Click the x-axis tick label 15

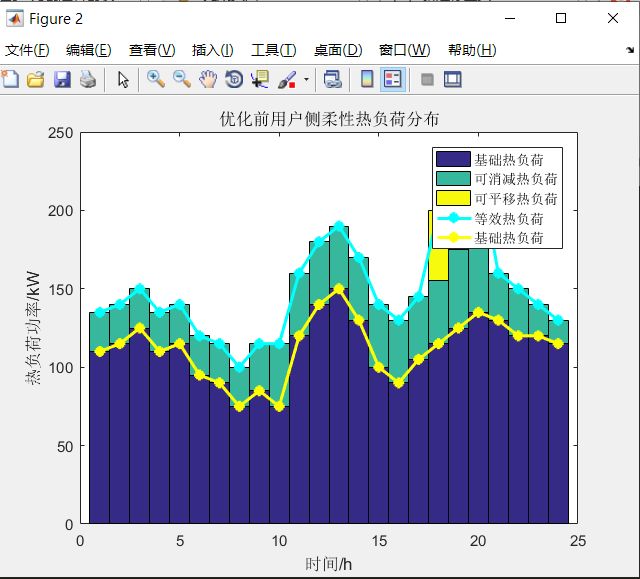(379, 541)
